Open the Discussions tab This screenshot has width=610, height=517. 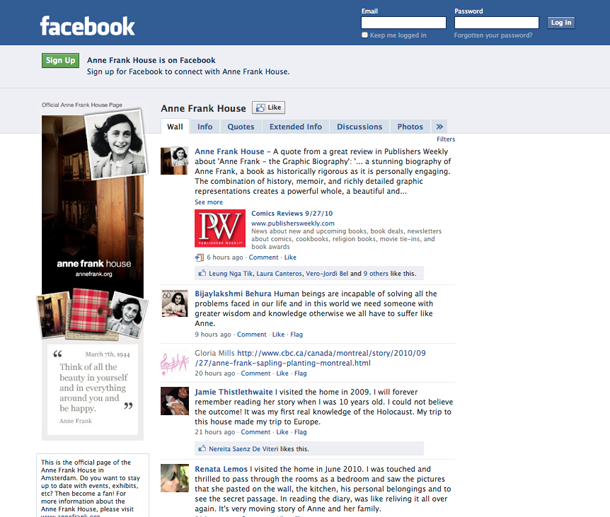(x=359, y=127)
